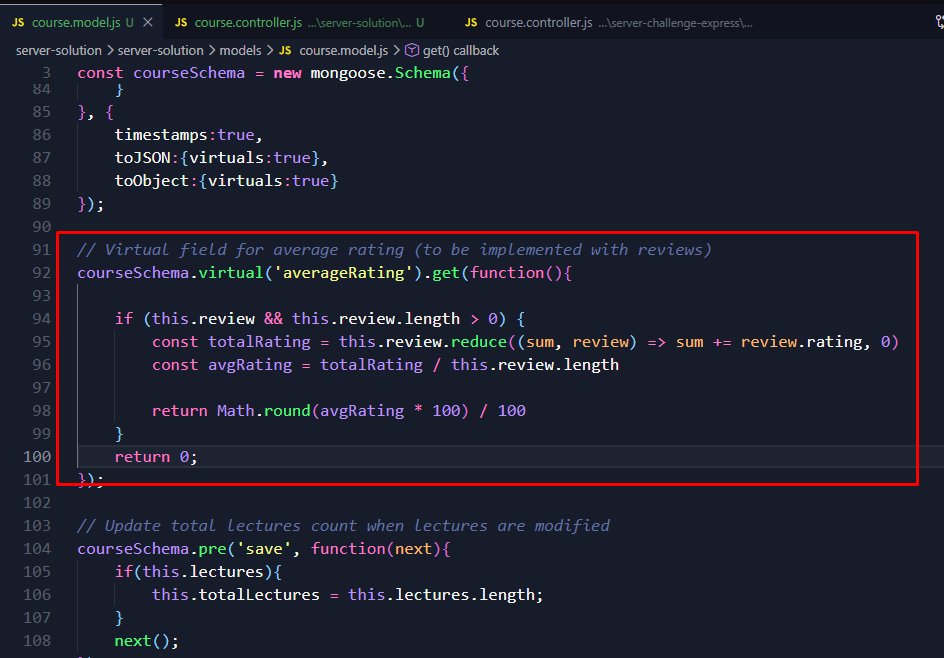Click the update lectures comment on line 103
The image size is (944, 658).
[343, 526]
